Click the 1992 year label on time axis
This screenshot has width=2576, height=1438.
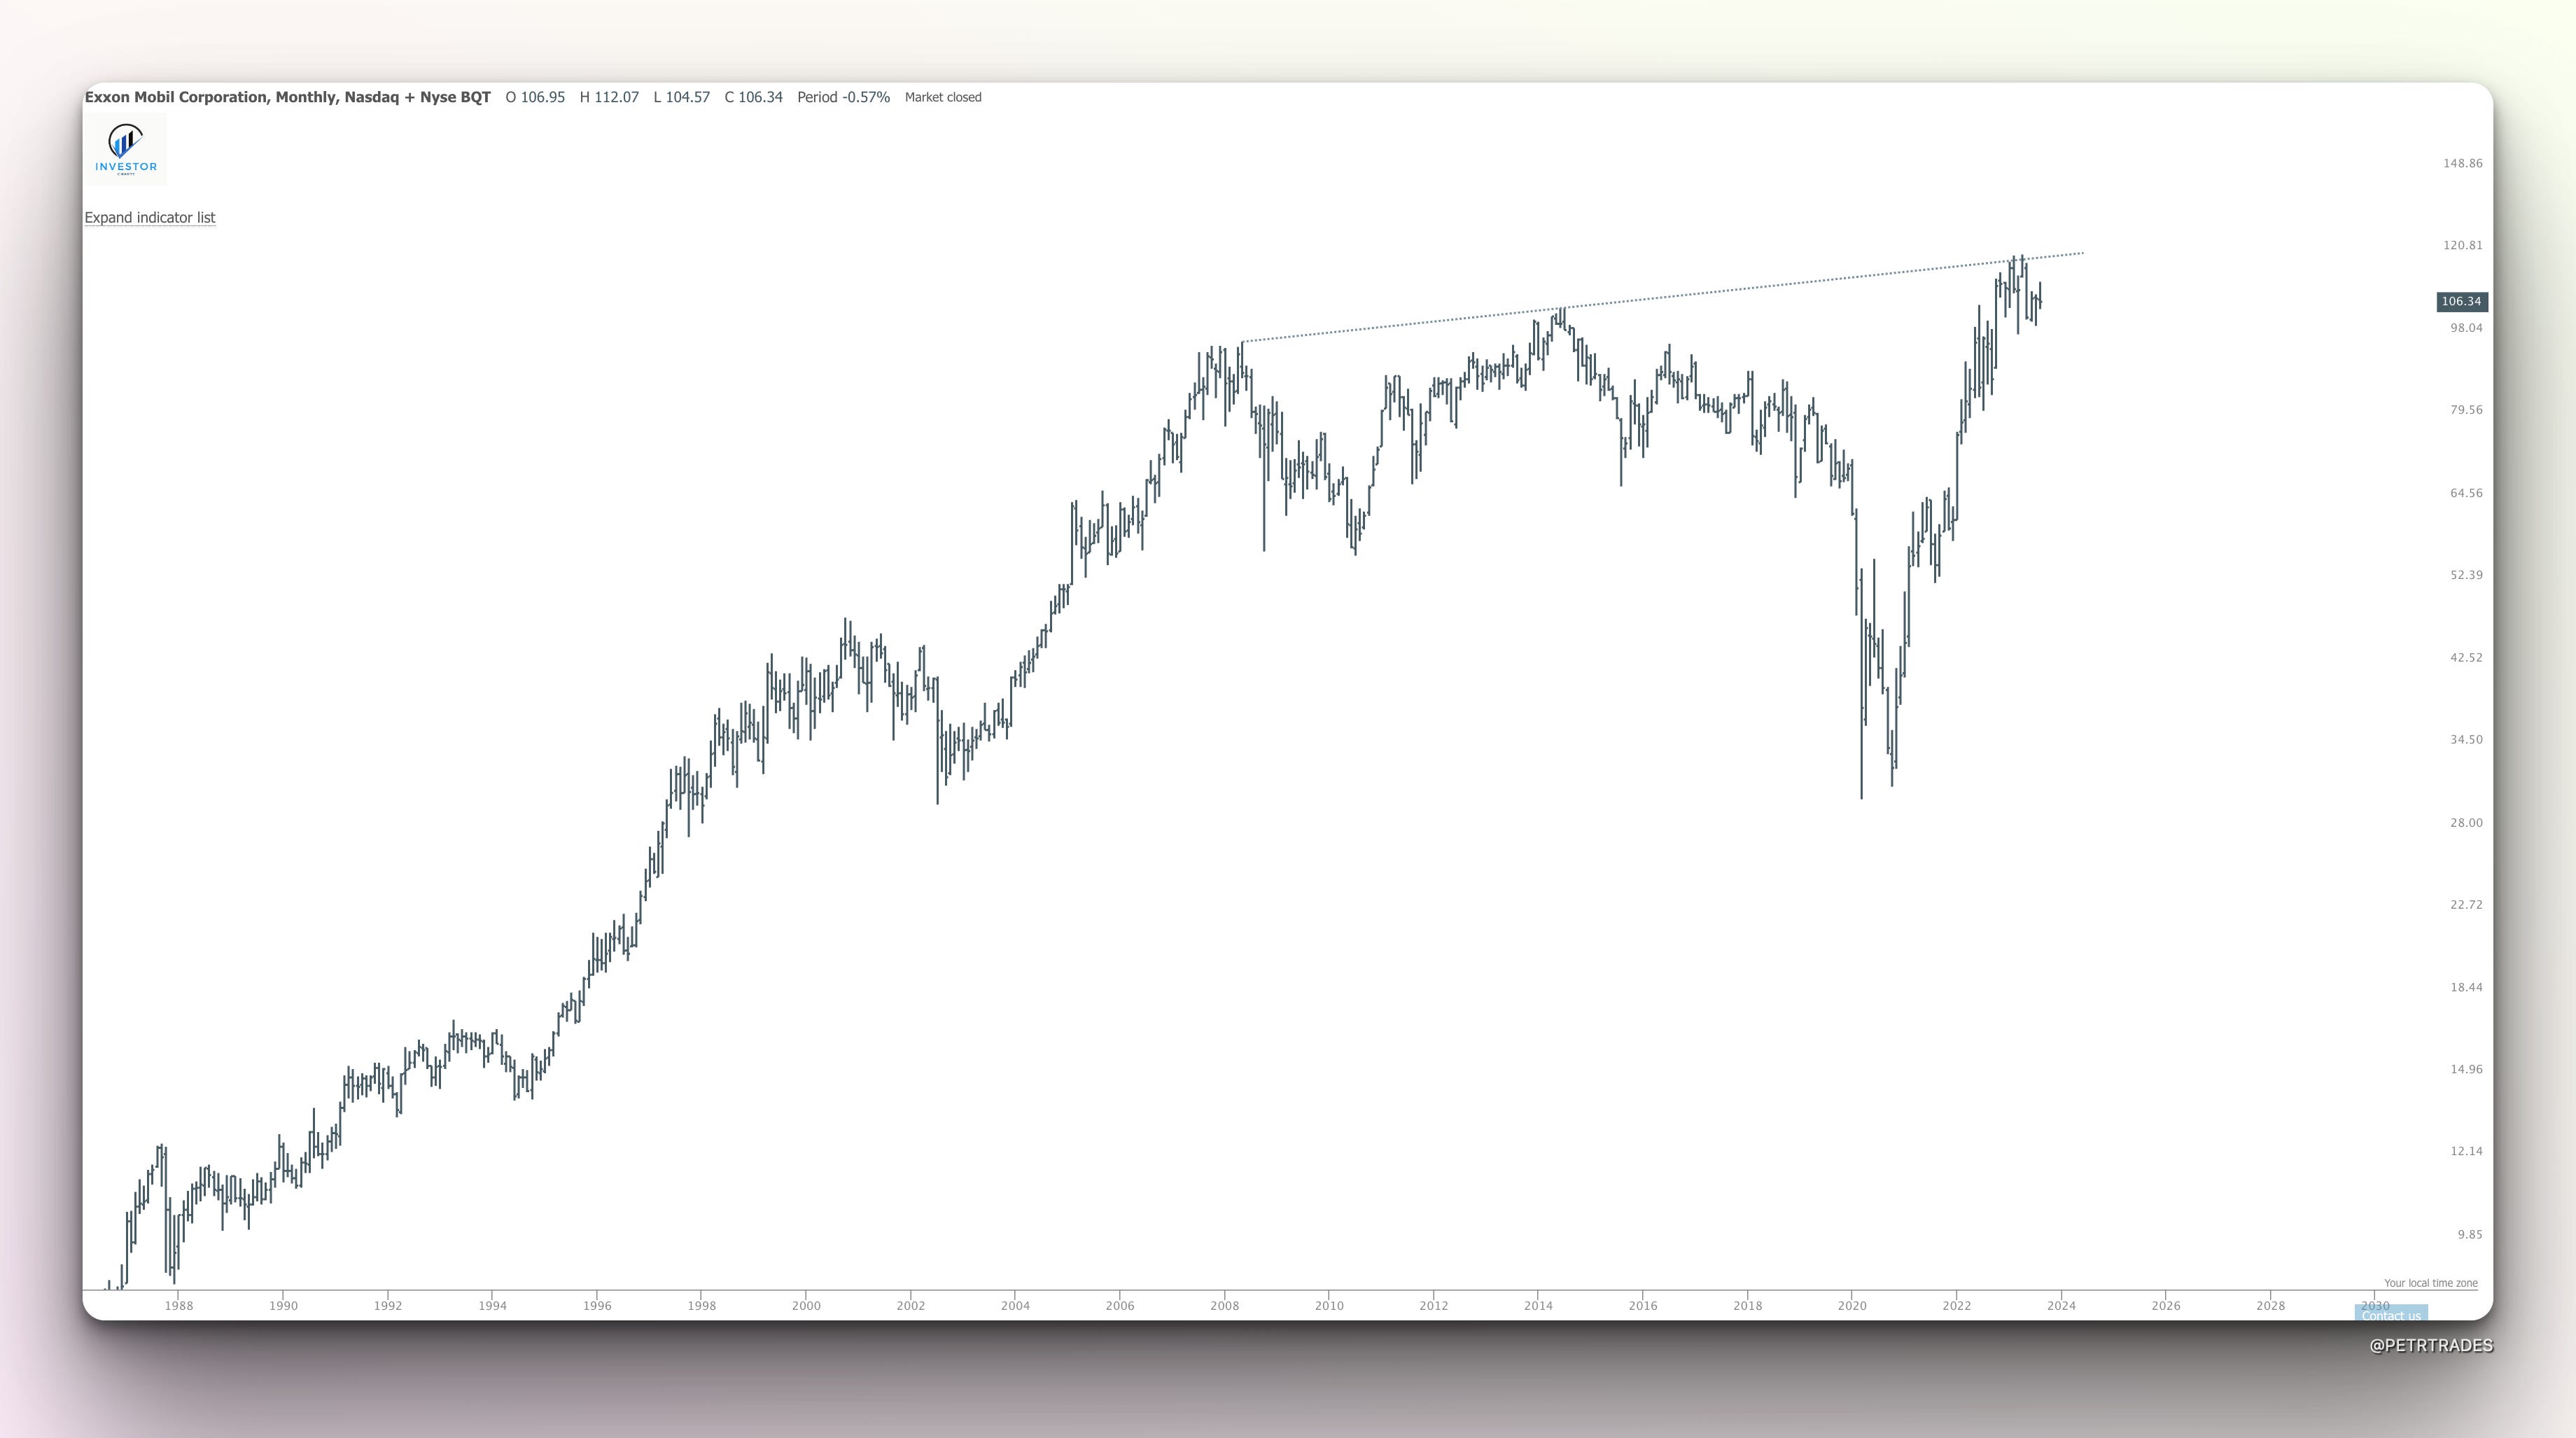pos(388,1305)
